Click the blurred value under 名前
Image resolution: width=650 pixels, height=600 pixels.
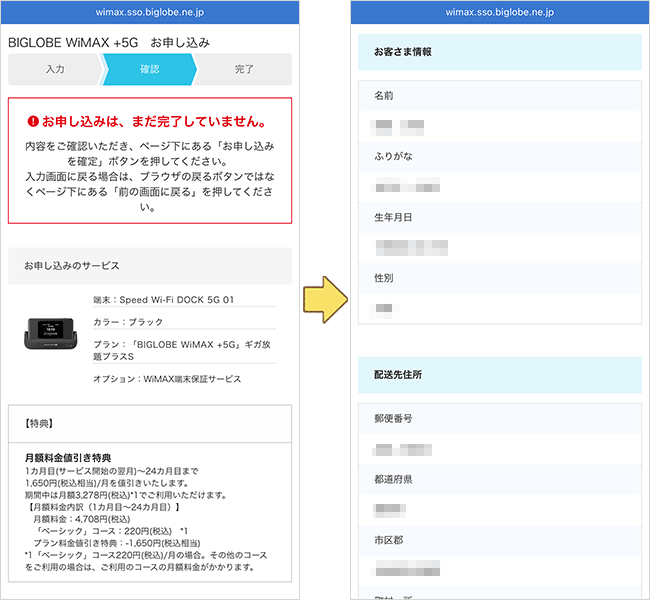coord(398,127)
